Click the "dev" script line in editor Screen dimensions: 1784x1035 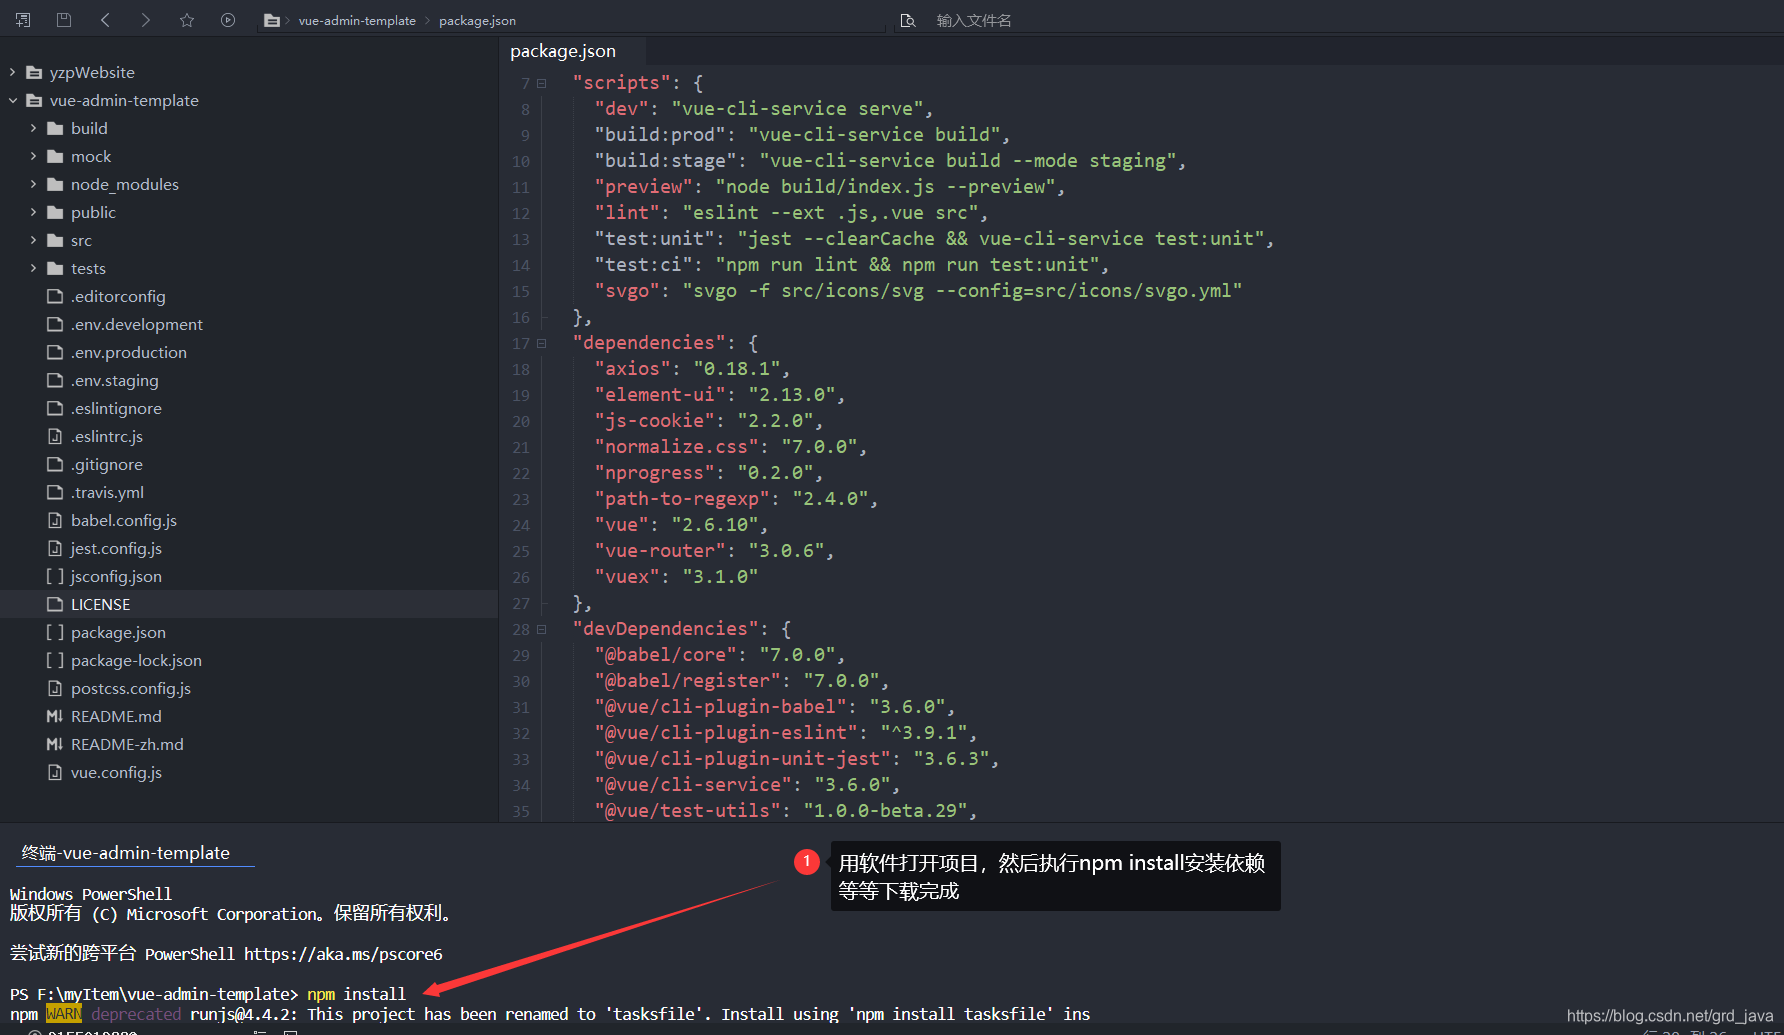pos(764,109)
